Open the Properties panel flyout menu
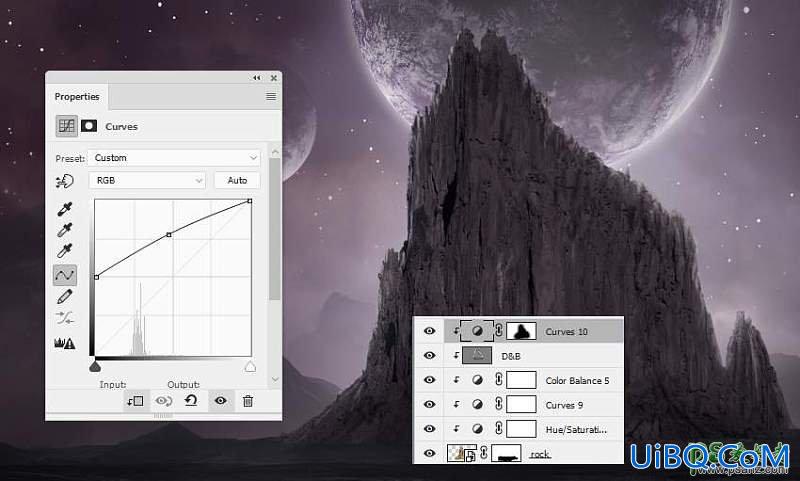Screen dimensions: 800x481 pyautogui.click(x=271, y=96)
